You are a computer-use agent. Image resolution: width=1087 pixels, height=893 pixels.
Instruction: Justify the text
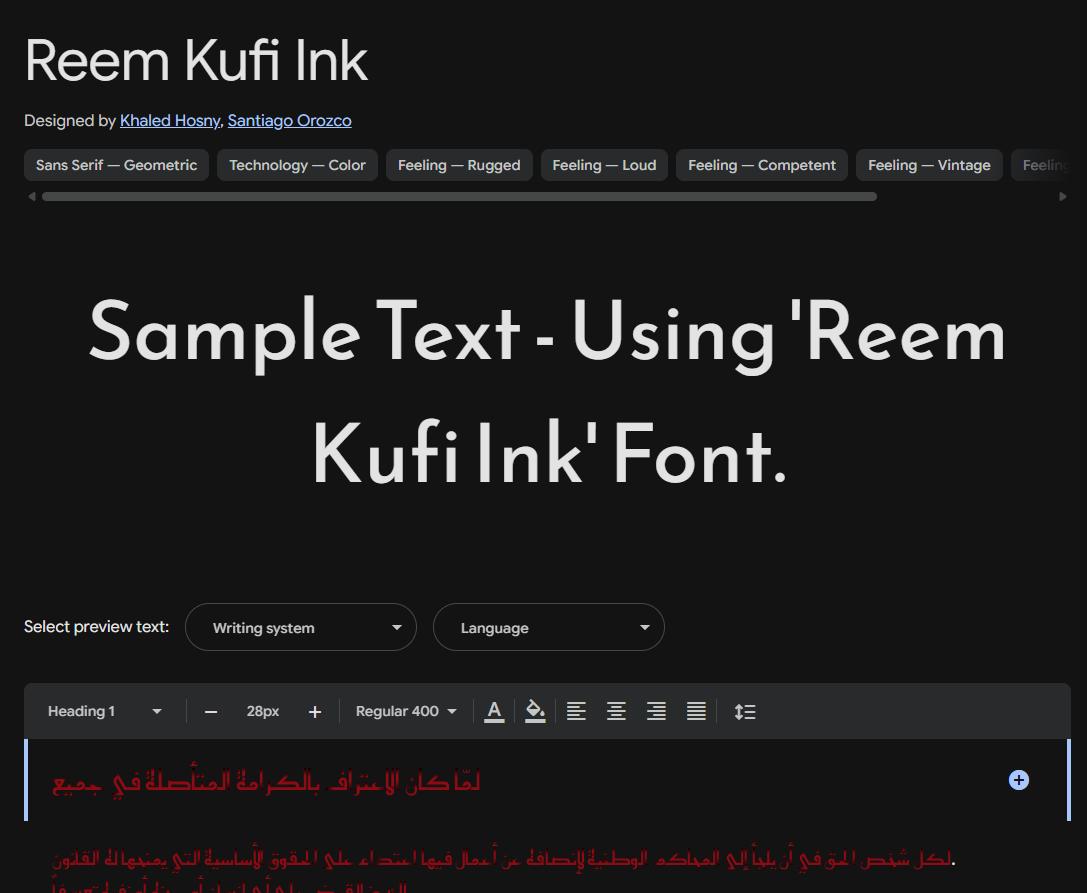[696, 711]
